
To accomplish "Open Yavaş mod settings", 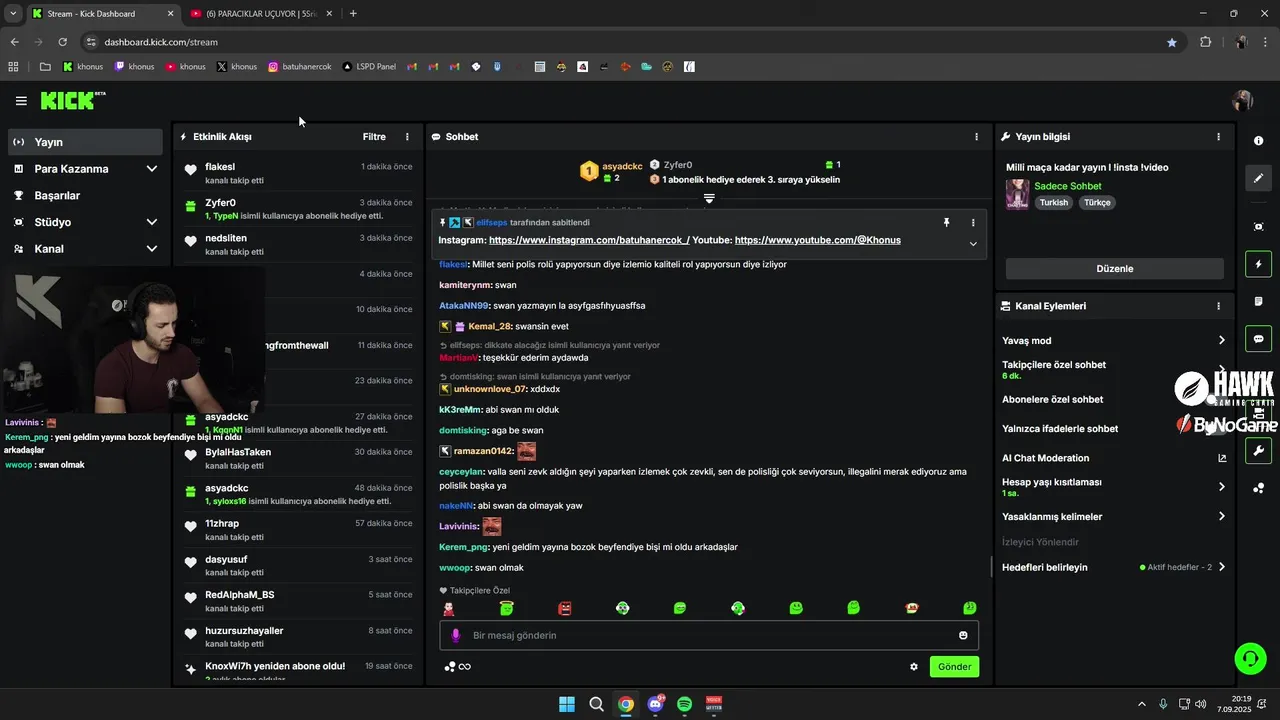I will (1114, 341).
